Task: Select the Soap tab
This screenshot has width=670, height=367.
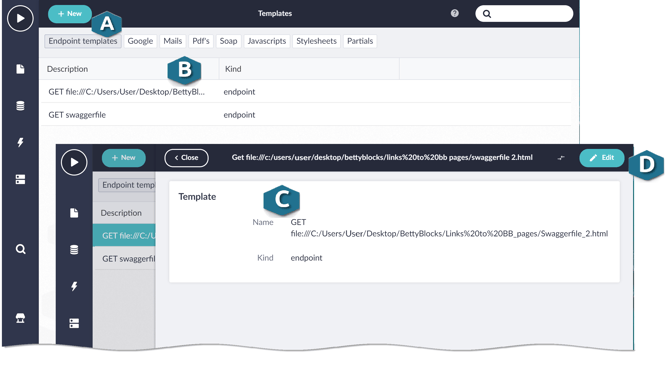Action: [x=228, y=41]
